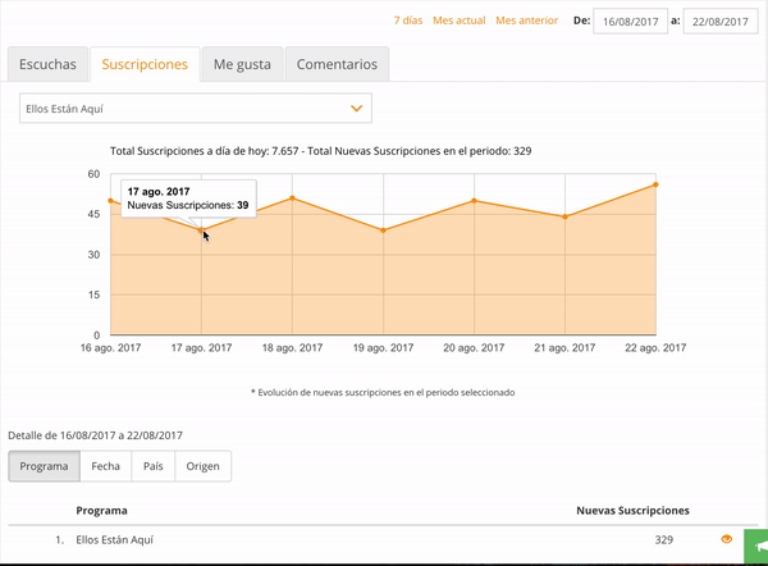Select the Mes actual range link
Viewport: 768px width, 566px height.
click(459, 21)
